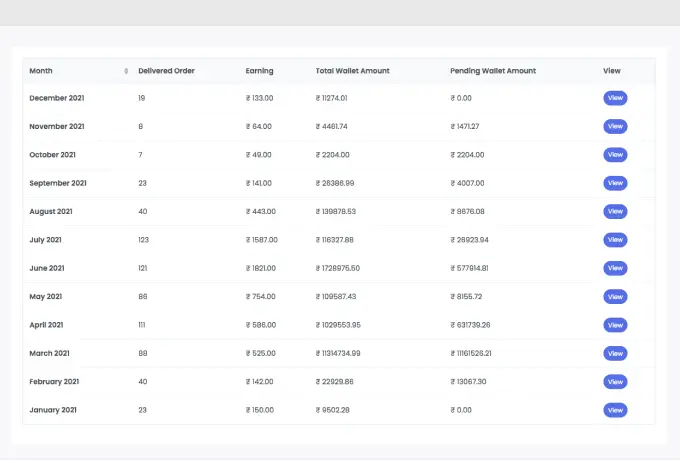Image resolution: width=680 pixels, height=460 pixels.
Task: Click the Month column header
Action: pyautogui.click(x=42, y=71)
